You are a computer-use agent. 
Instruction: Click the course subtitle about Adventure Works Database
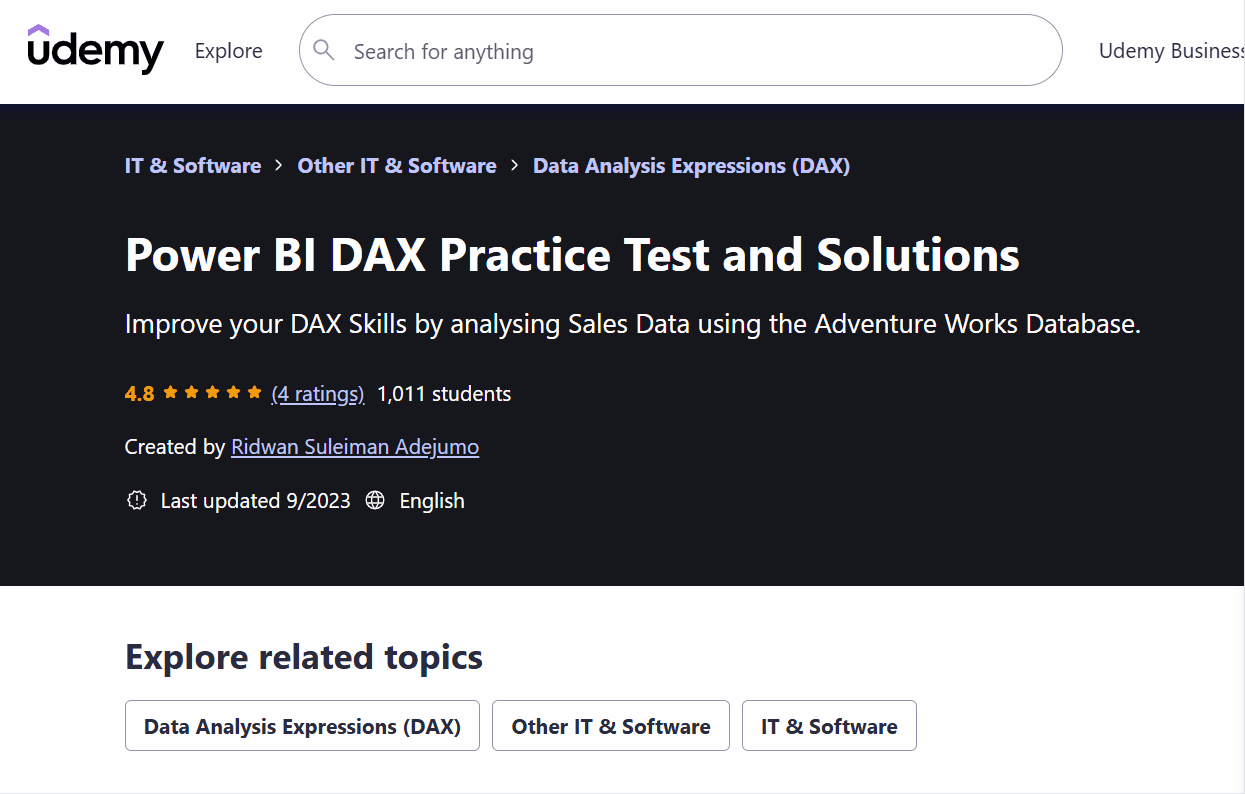633,324
